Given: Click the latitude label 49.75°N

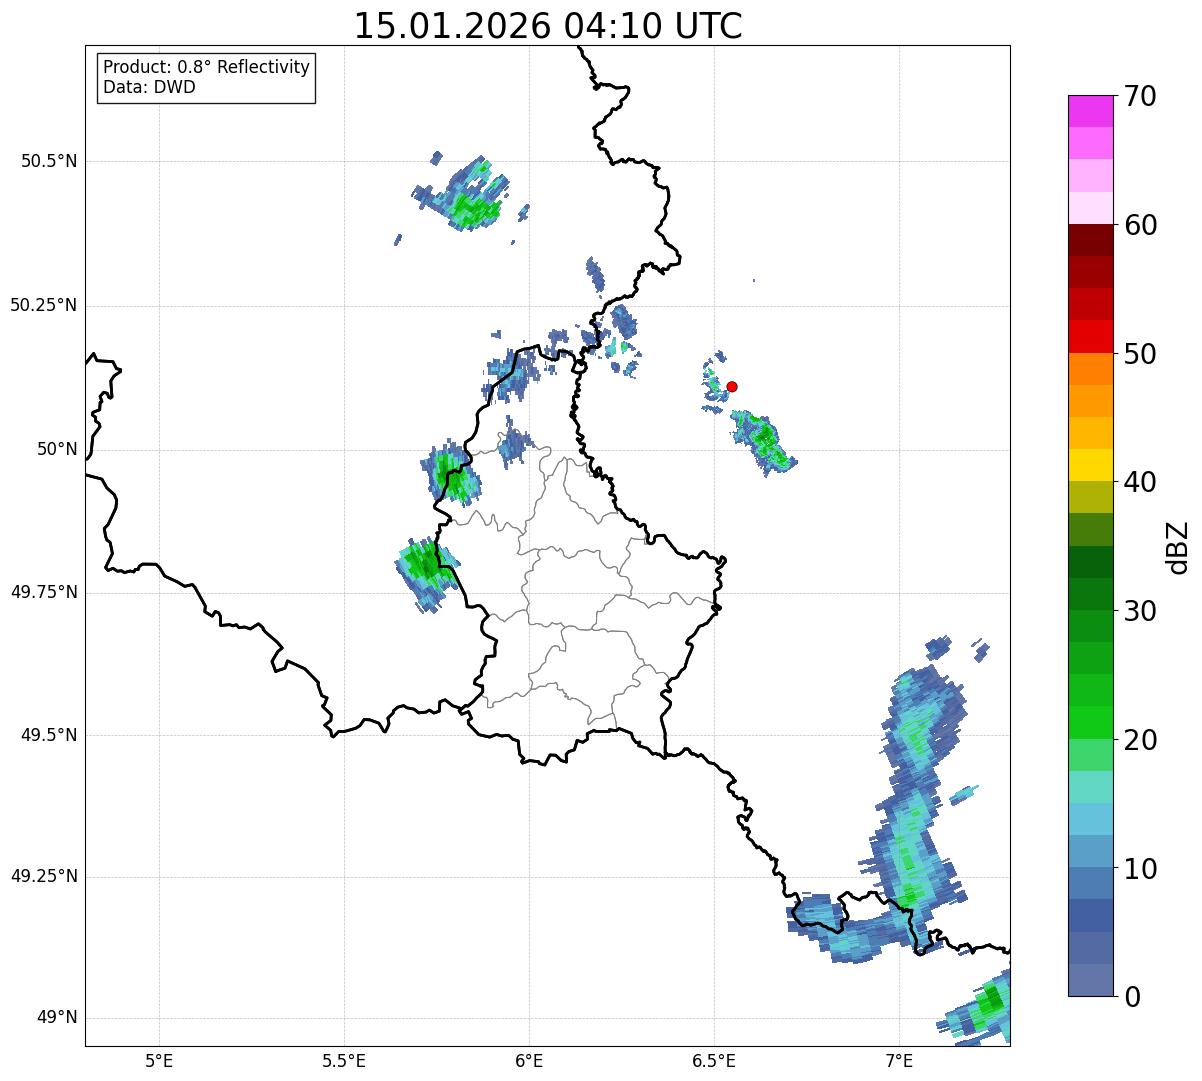Looking at the screenshot, I should [x=44, y=592].
